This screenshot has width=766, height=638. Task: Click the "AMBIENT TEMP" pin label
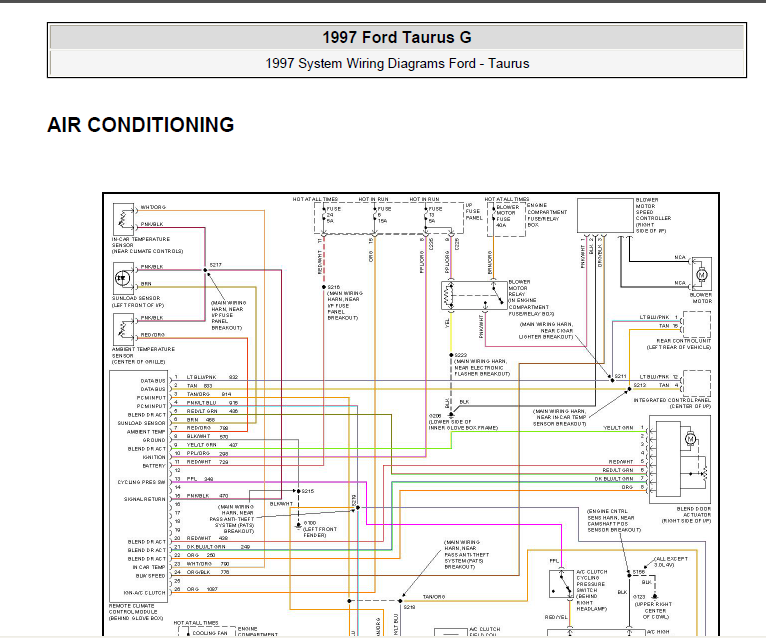point(146,432)
